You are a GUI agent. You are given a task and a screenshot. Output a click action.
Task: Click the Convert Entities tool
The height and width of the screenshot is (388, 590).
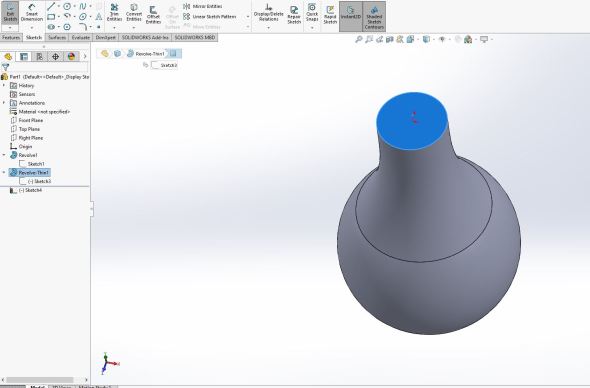click(x=134, y=12)
